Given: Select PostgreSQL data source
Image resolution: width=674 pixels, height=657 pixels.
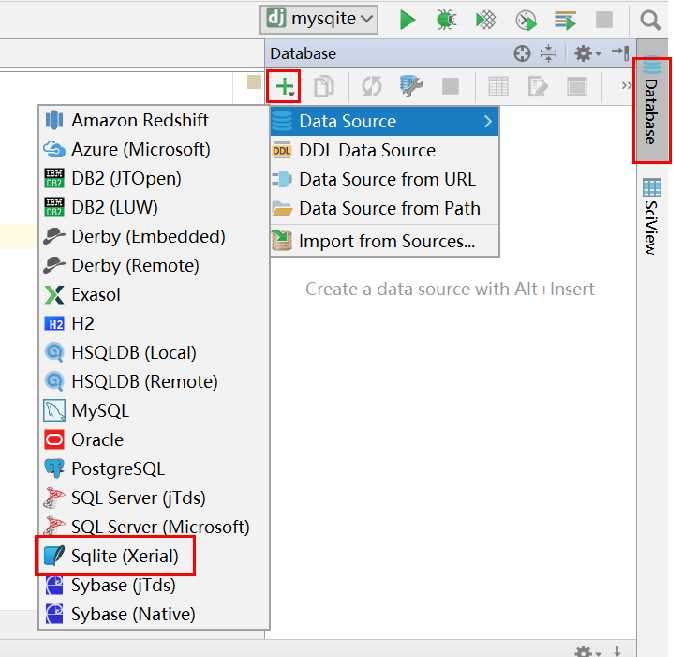Looking at the screenshot, I should pyautogui.click(x=153, y=469).
